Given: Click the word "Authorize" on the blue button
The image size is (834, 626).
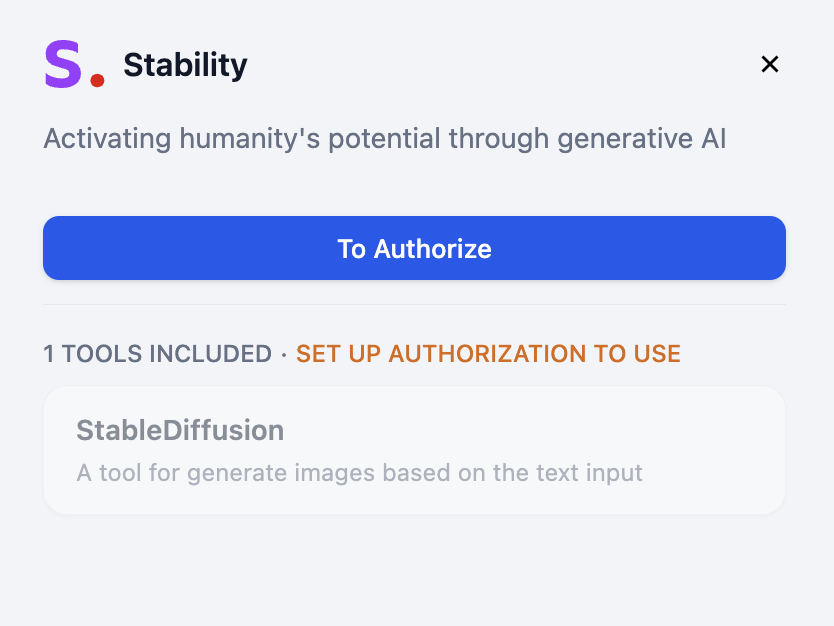Looking at the screenshot, I should (433, 249).
